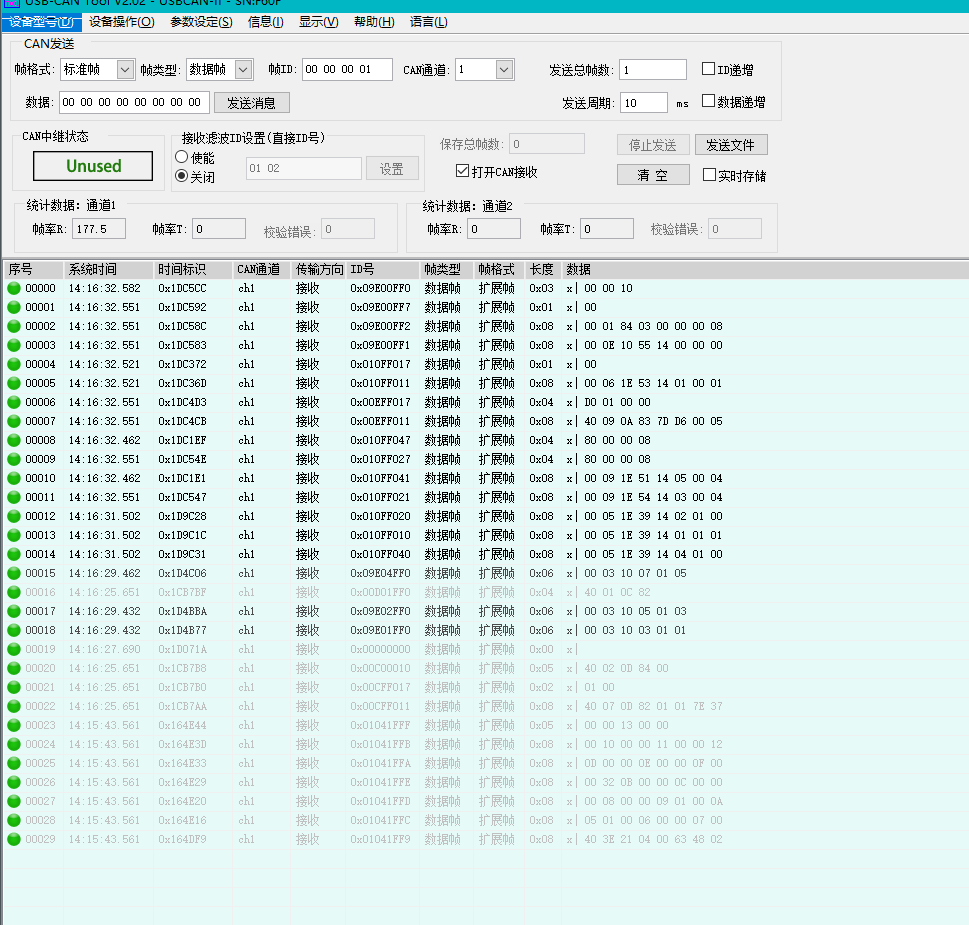Click the 数据 column header

click(765, 269)
